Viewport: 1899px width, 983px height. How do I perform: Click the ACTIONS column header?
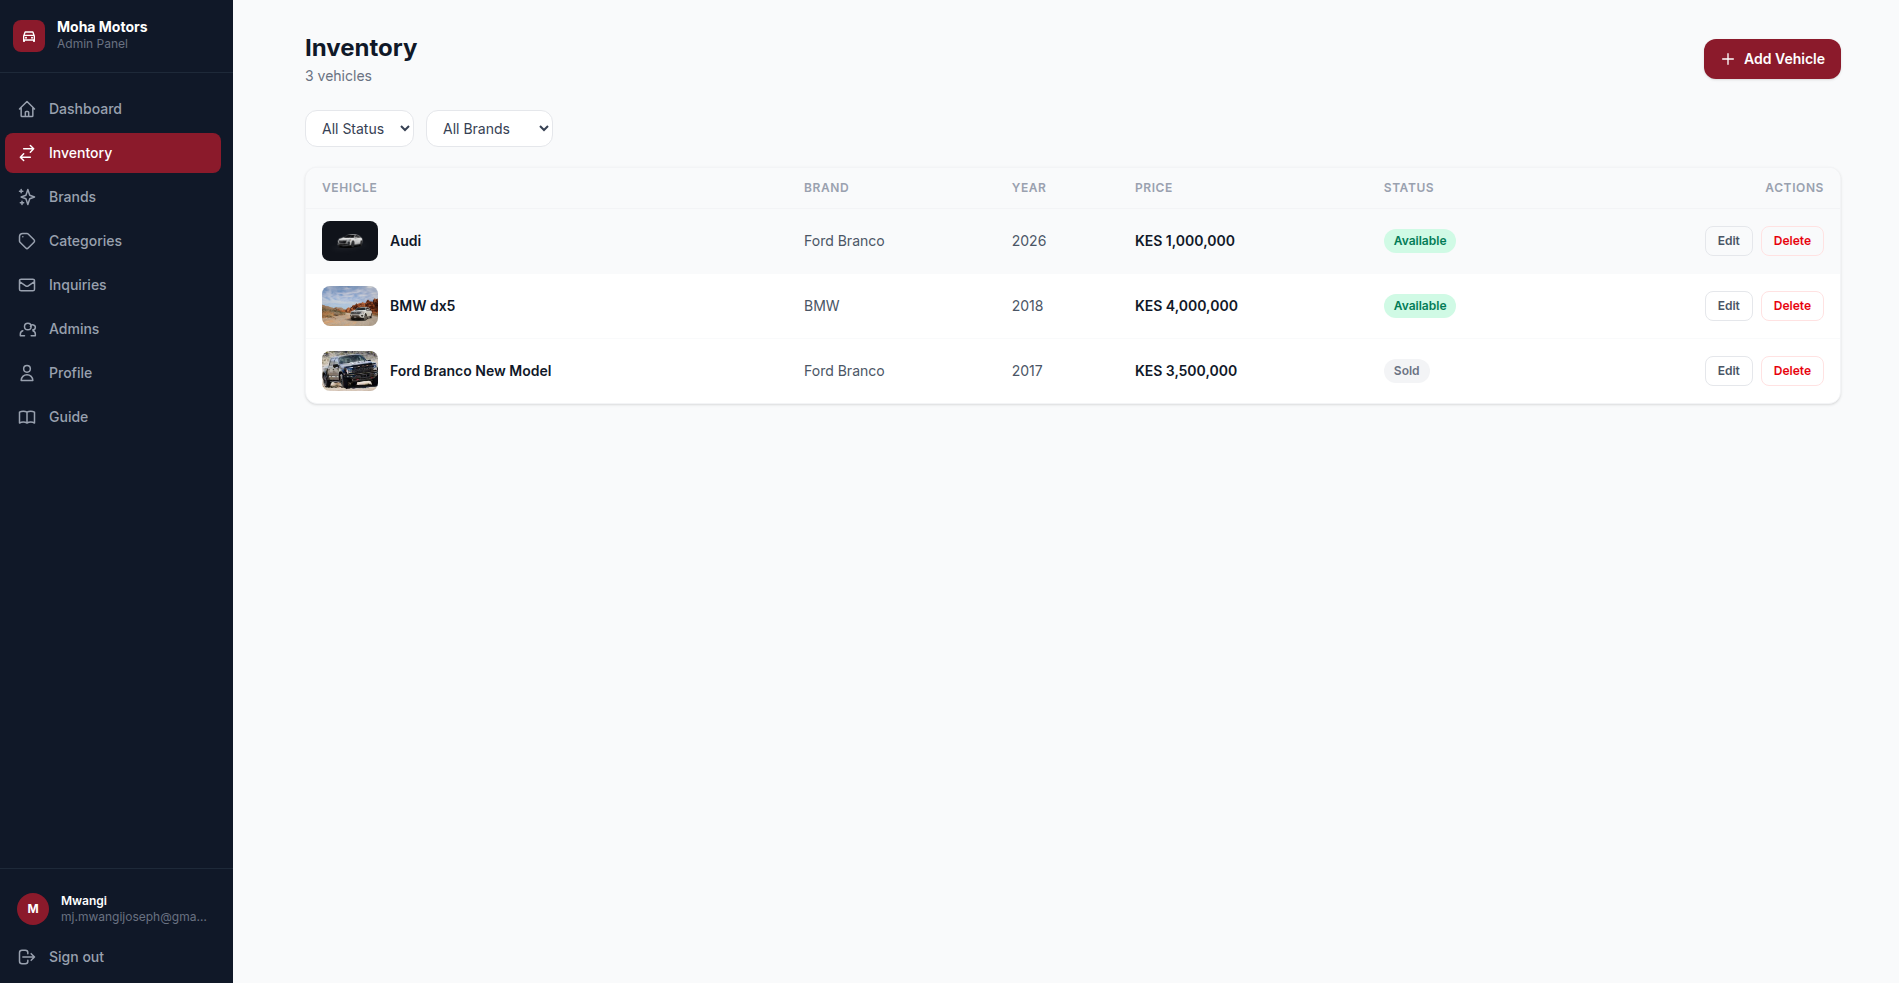[x=1794, y=188]
